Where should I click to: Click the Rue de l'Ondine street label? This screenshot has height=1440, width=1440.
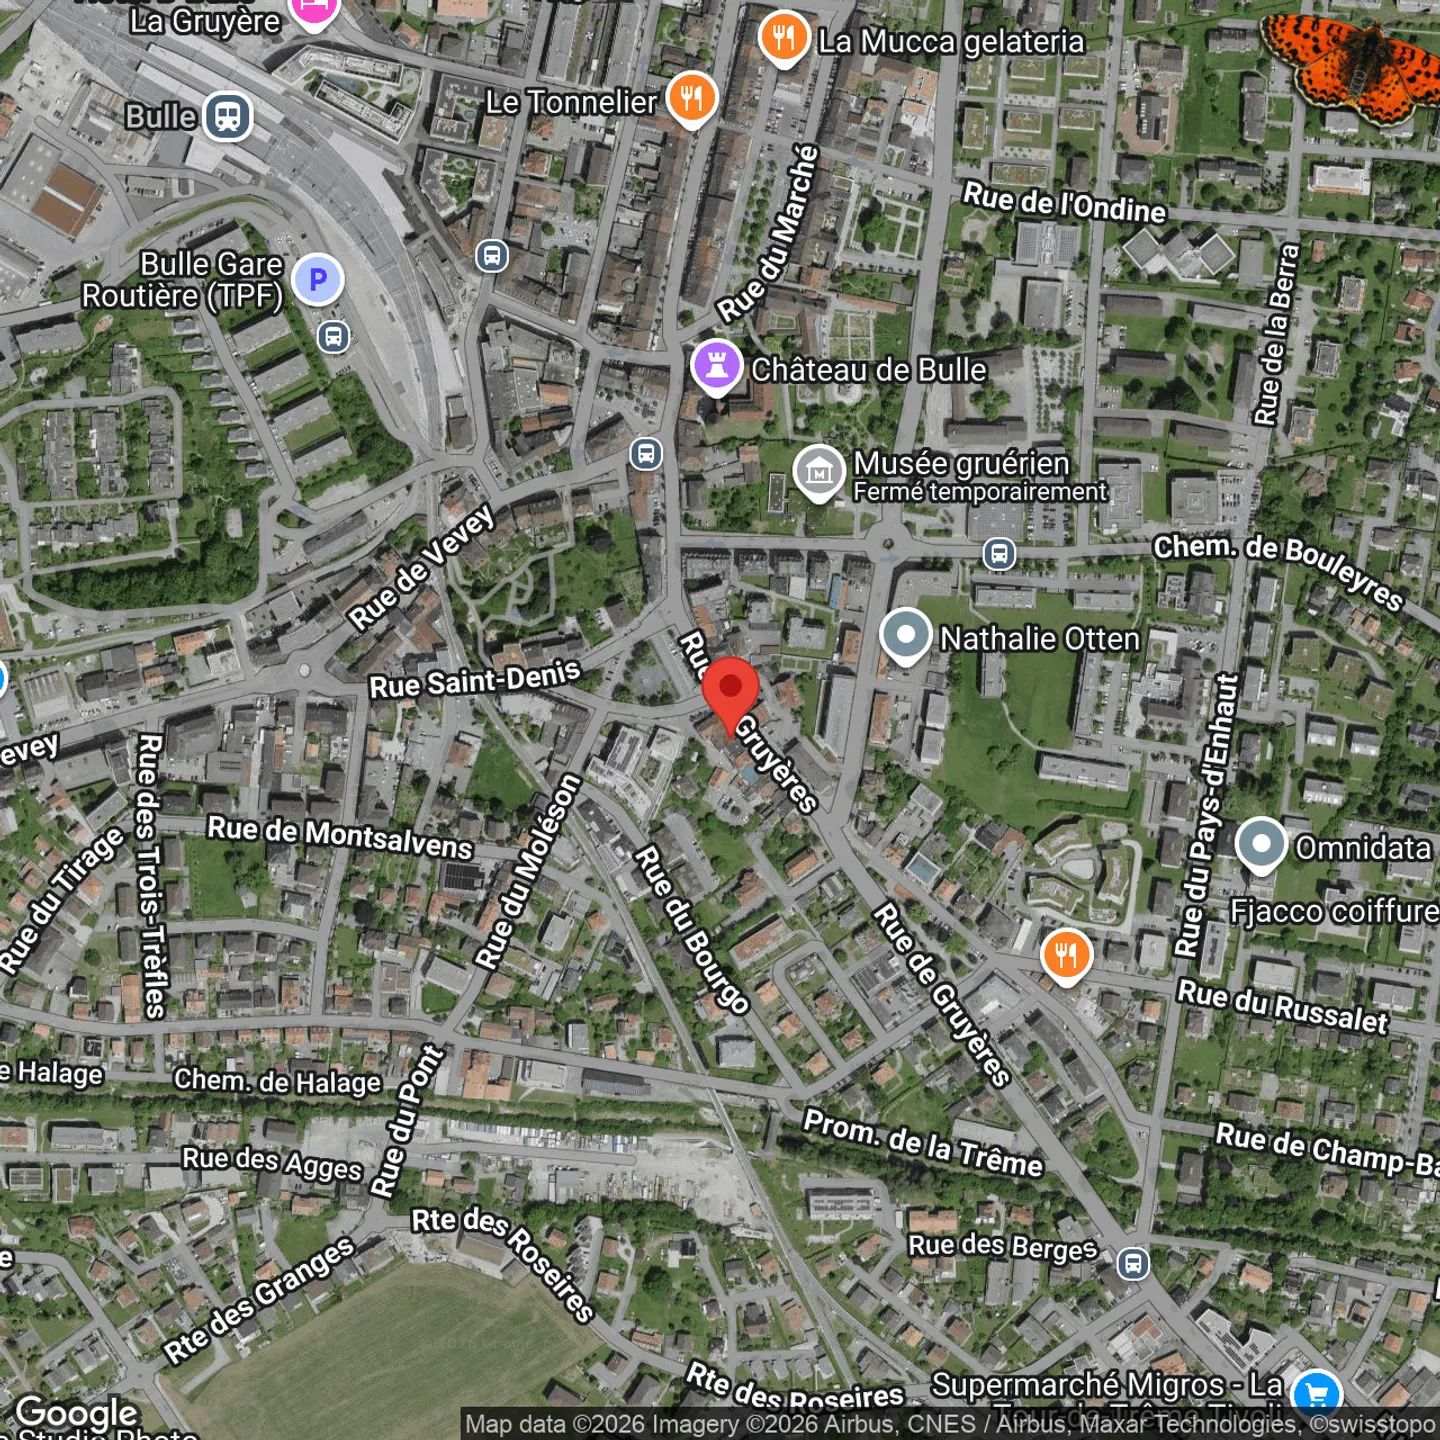point(1065,203)
